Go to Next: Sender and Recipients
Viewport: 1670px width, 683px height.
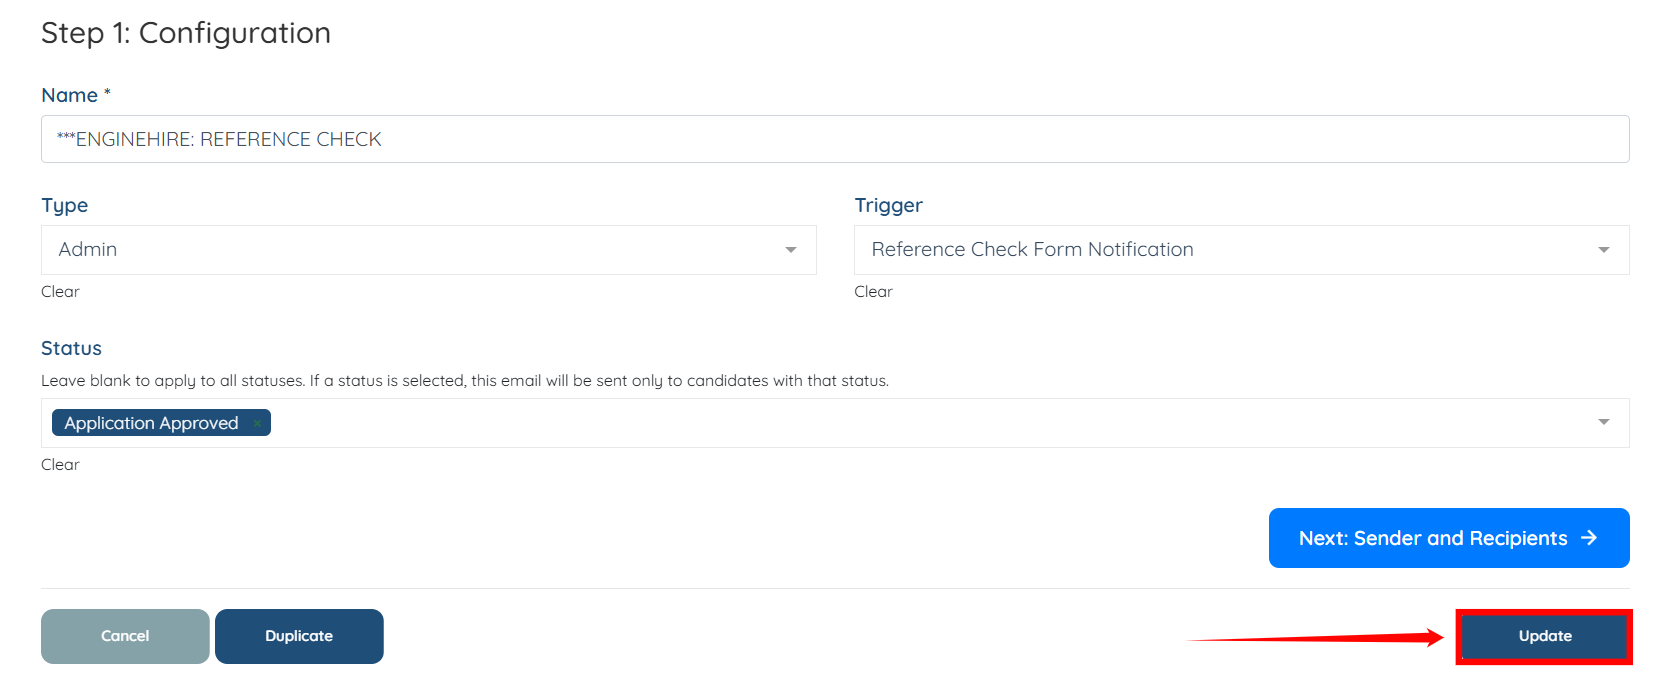tap(1432, 538)
